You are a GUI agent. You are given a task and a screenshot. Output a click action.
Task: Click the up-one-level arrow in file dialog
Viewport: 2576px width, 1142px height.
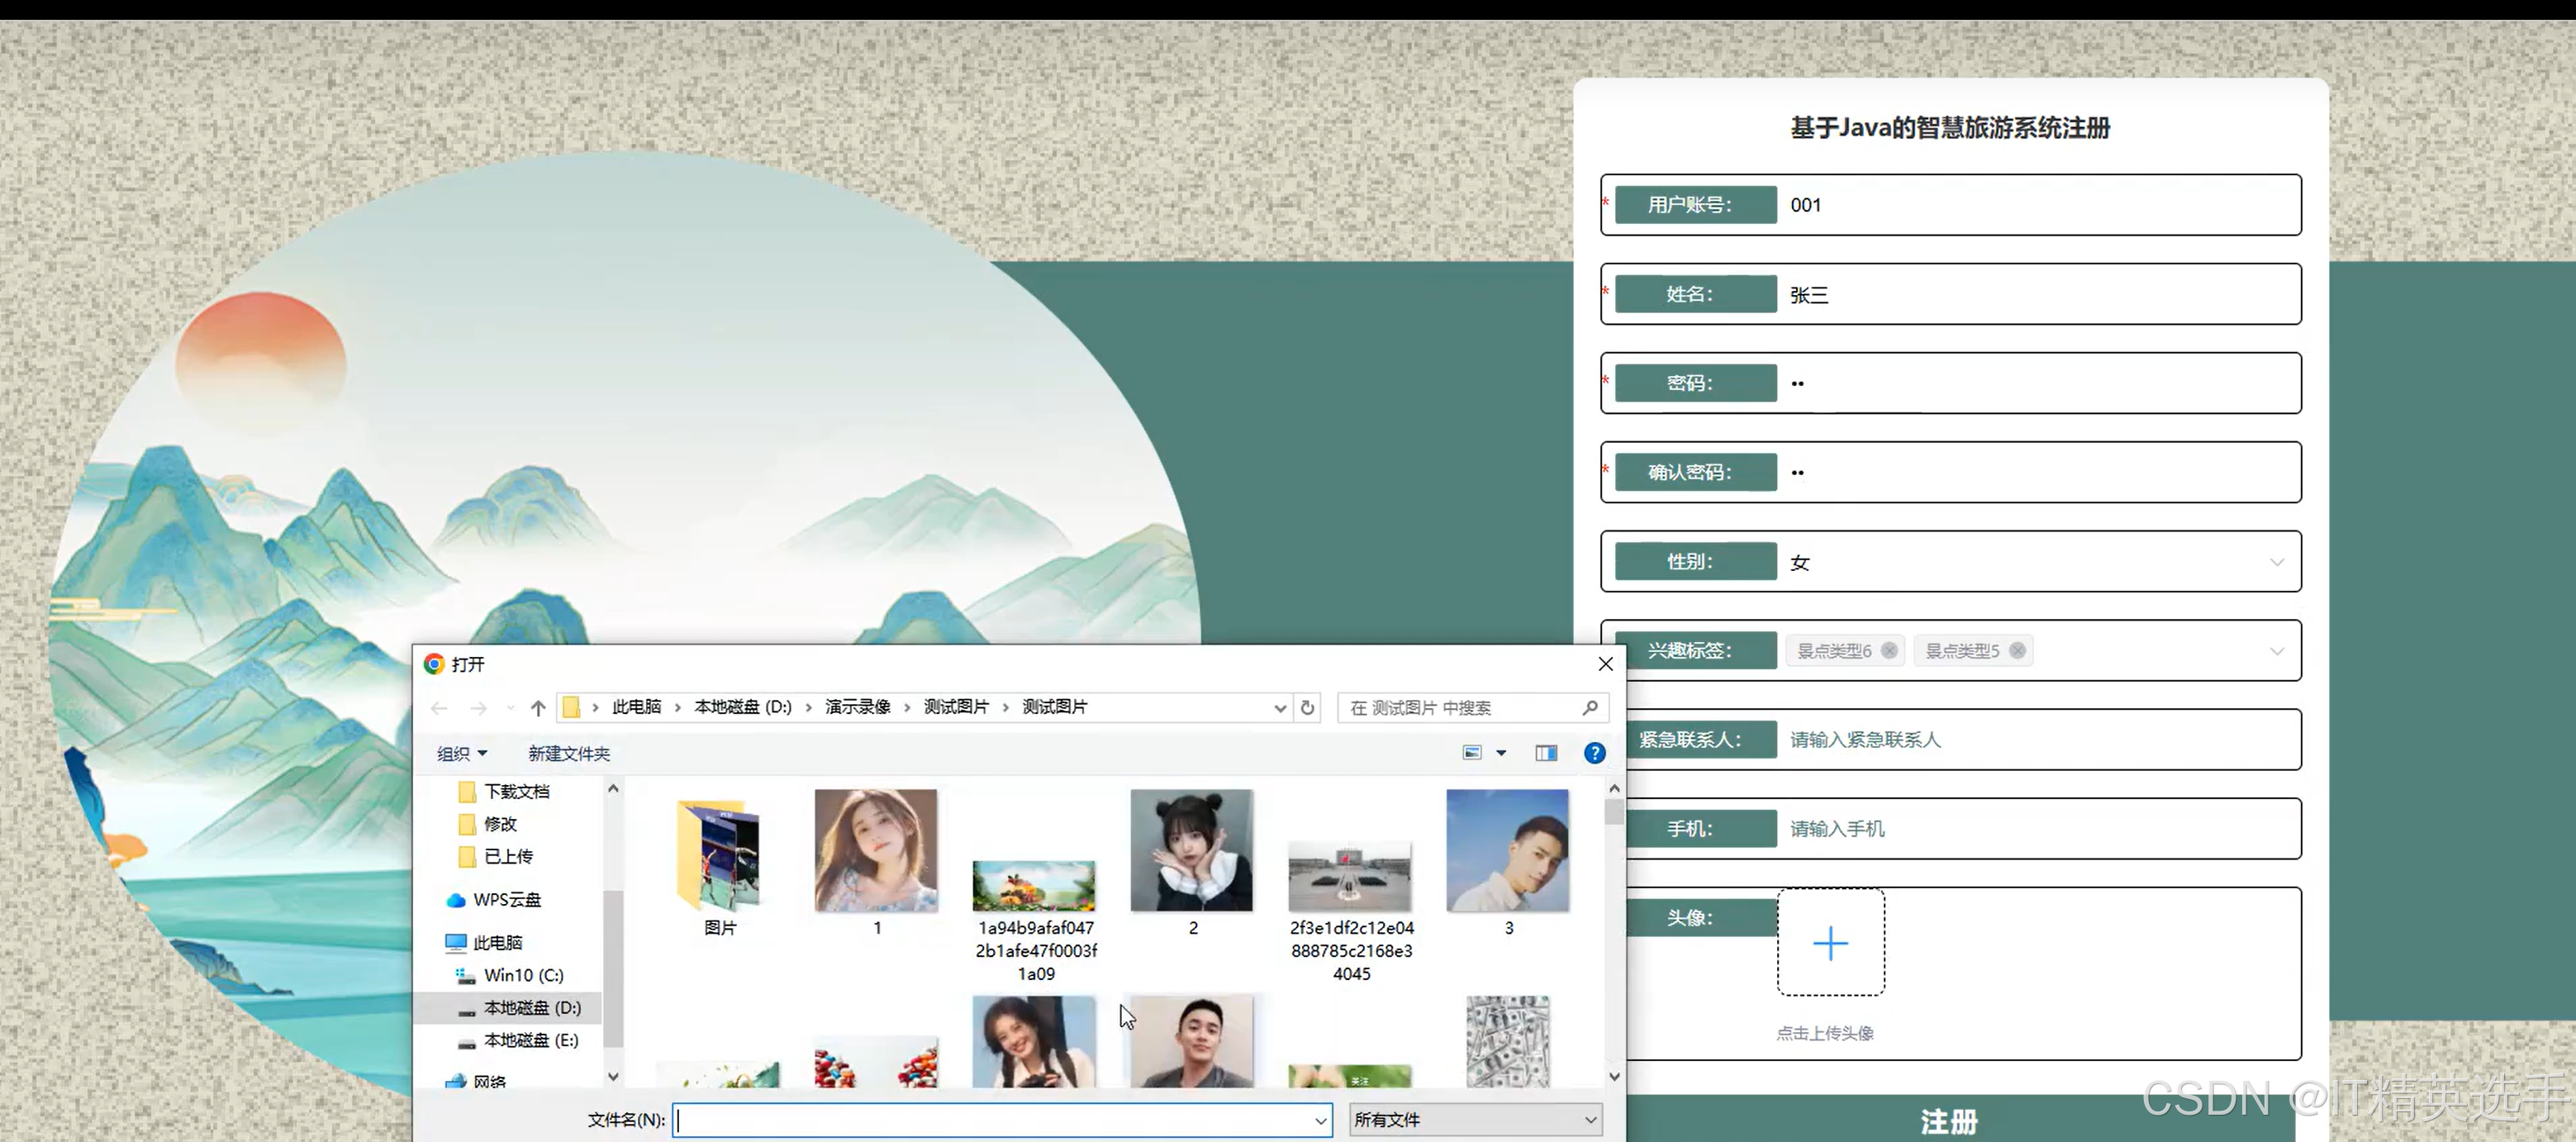tap(537, 707)
